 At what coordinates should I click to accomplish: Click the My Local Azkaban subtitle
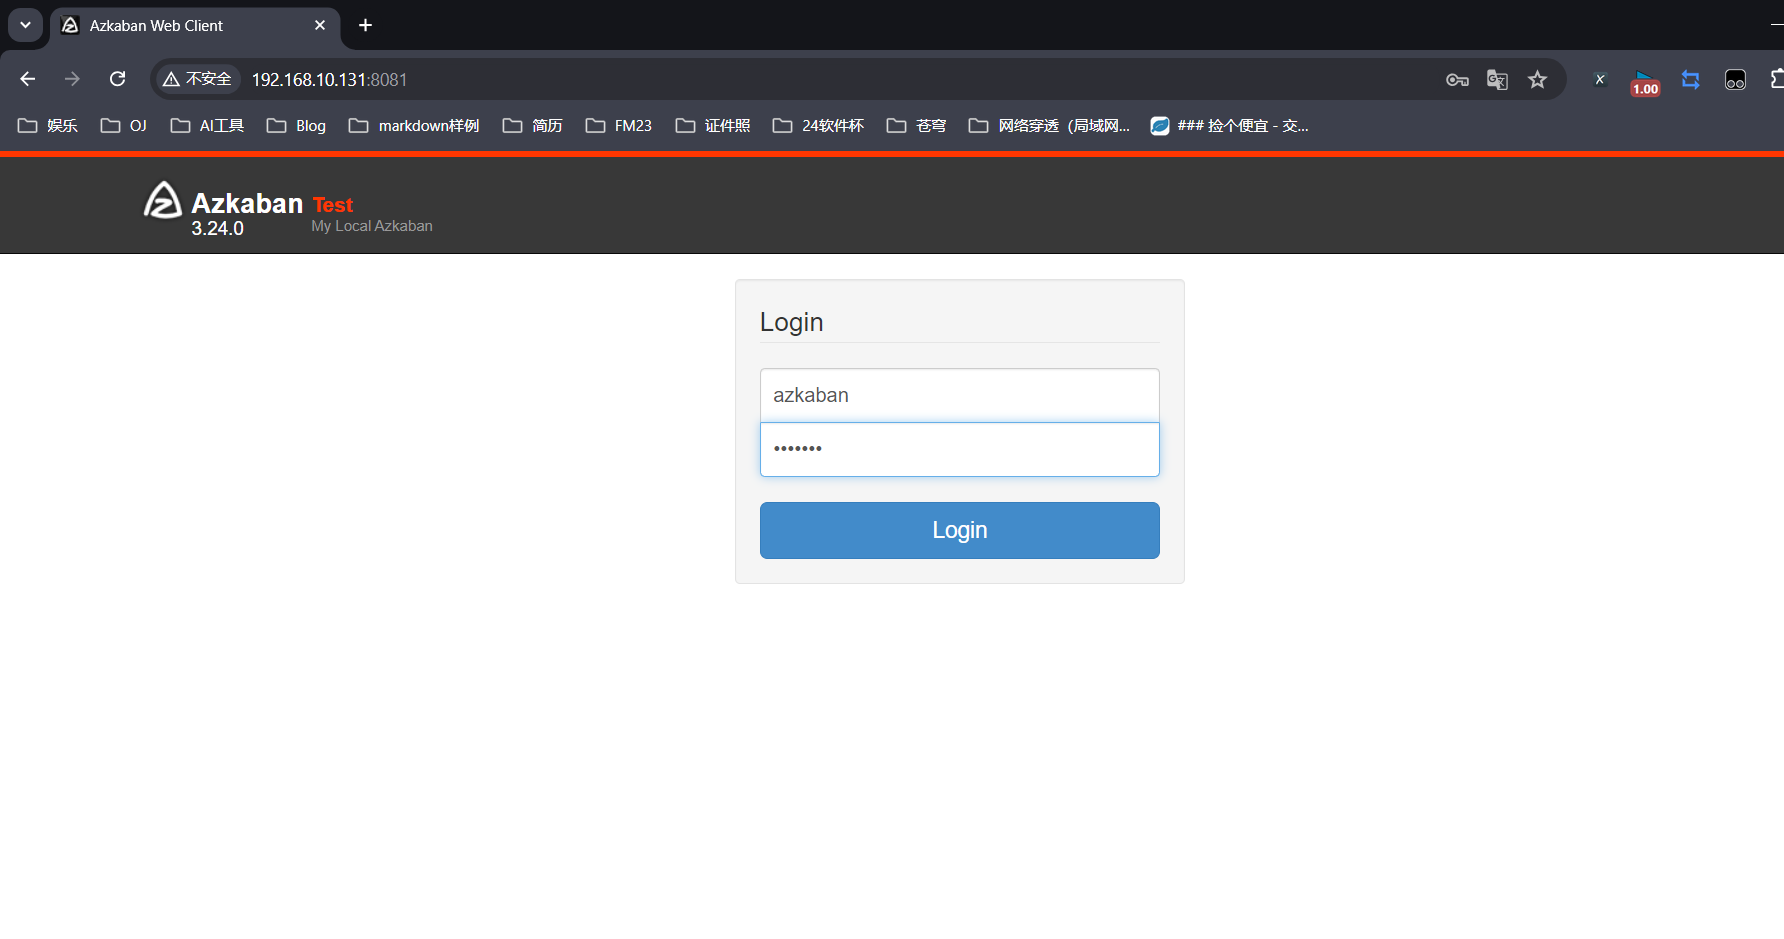372,226
